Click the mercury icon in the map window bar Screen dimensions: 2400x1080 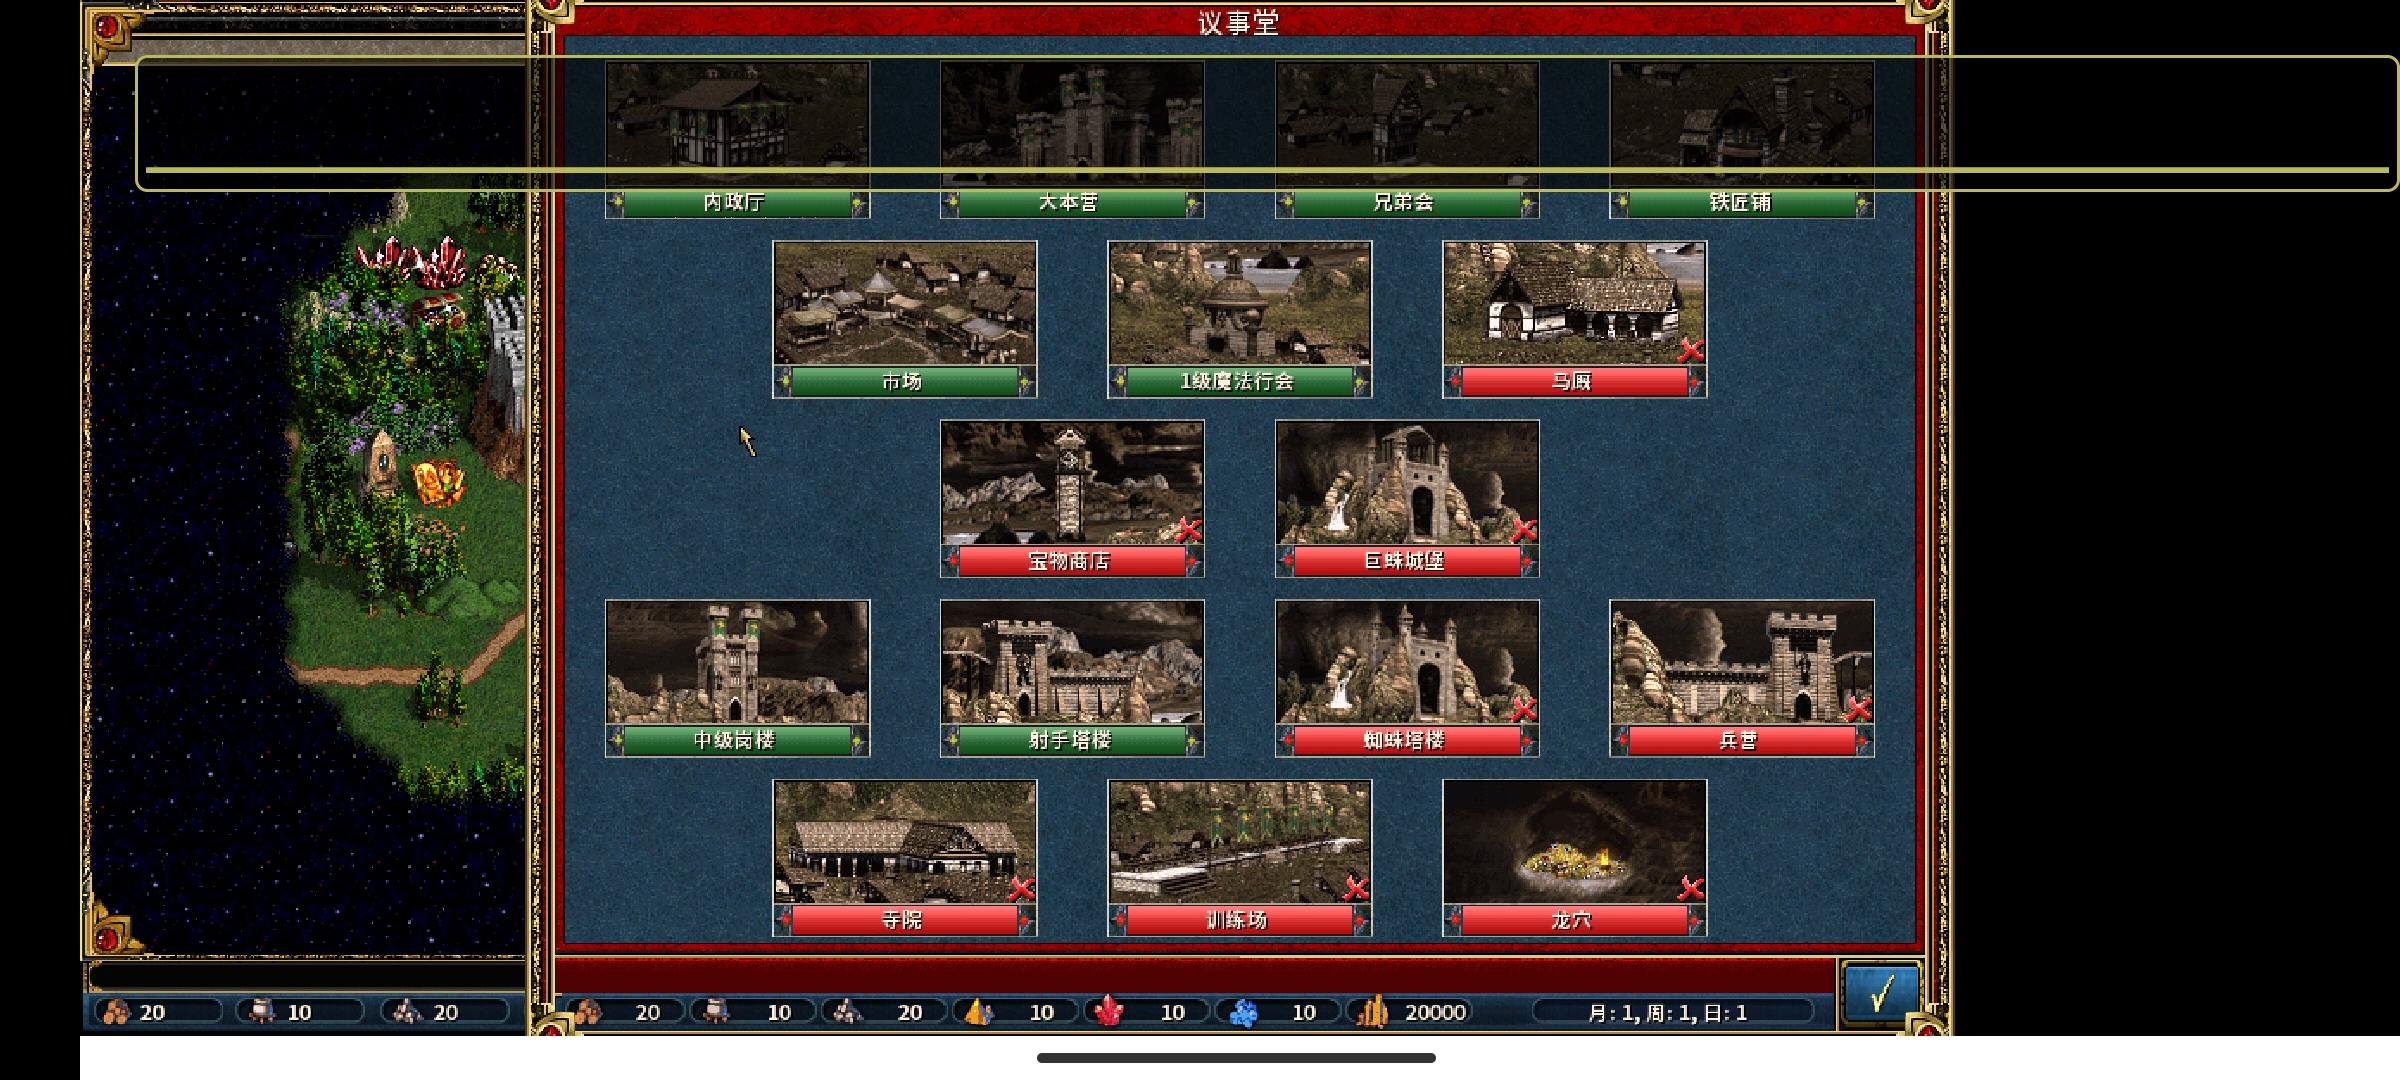click(262, 1012)
